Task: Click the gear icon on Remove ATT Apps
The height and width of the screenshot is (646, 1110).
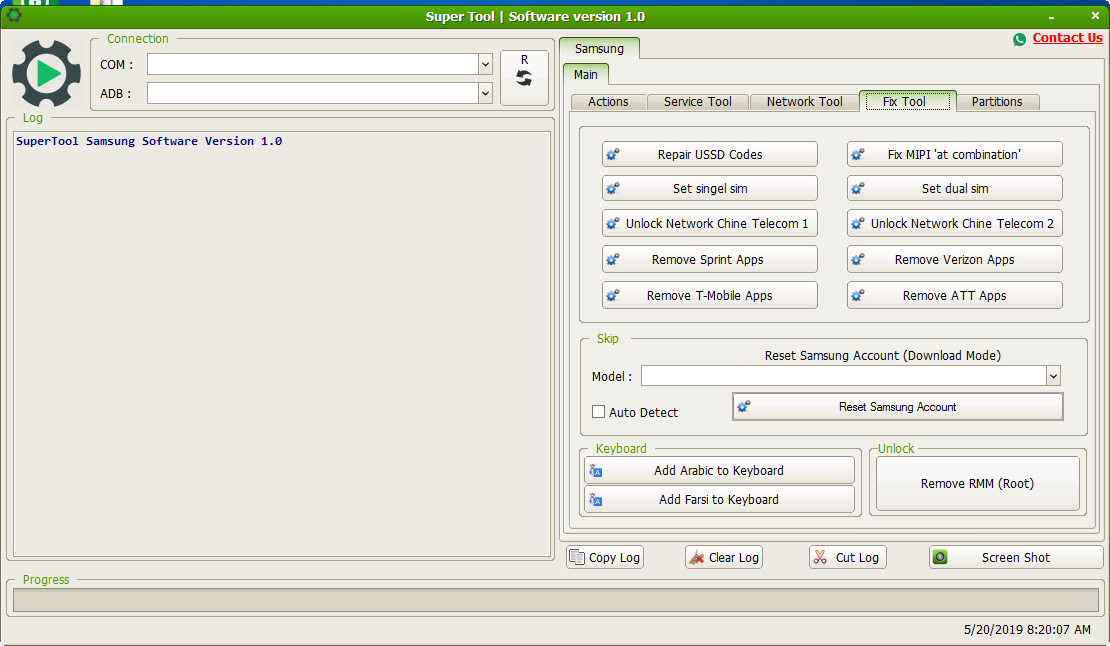Action: (x=858, y=296)
